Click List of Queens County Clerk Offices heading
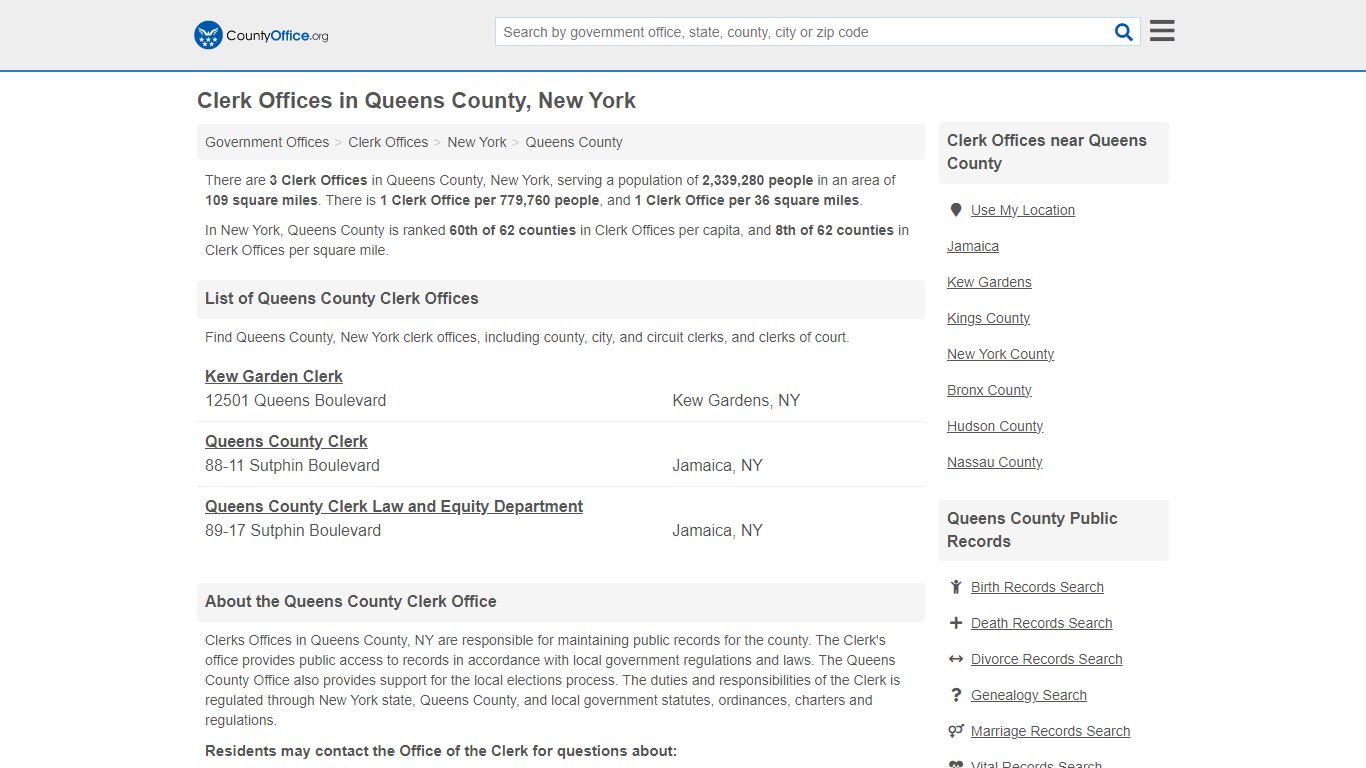The width and height of the screenshot is (1366, 768). point(341,298)
